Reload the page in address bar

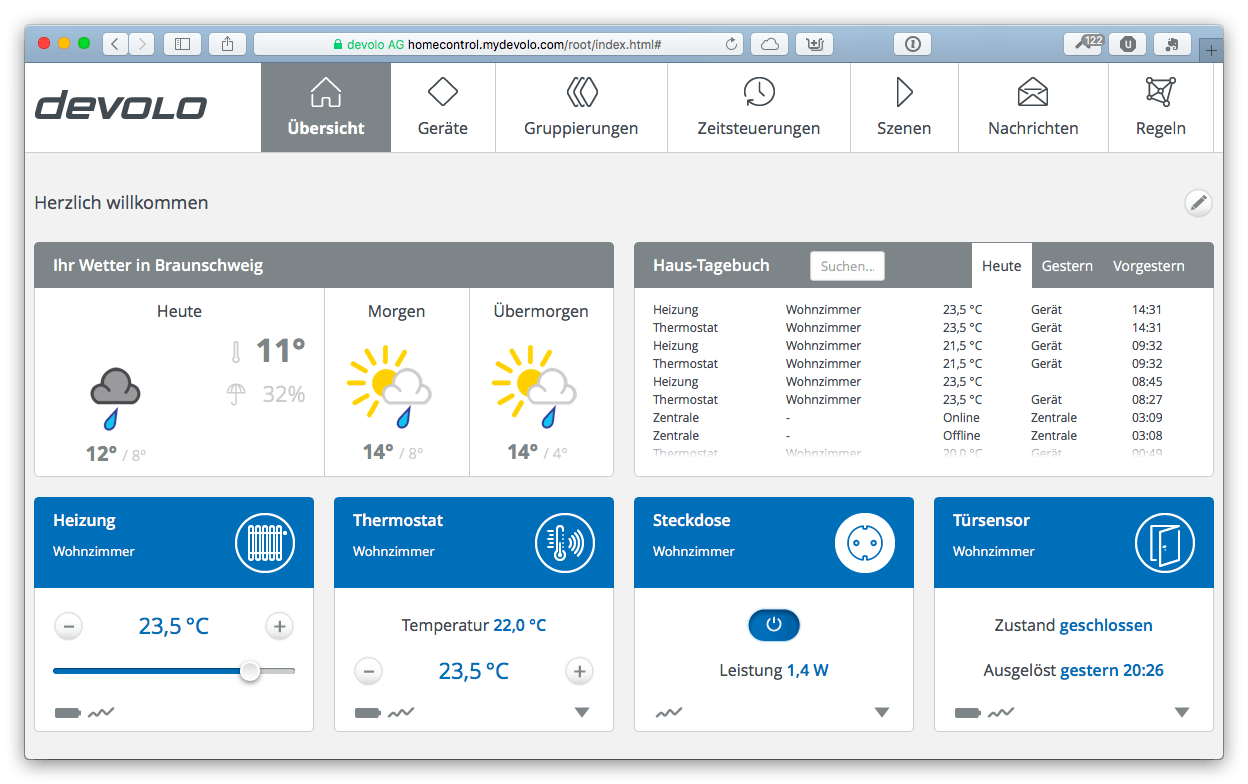click(x=731, y=44)
